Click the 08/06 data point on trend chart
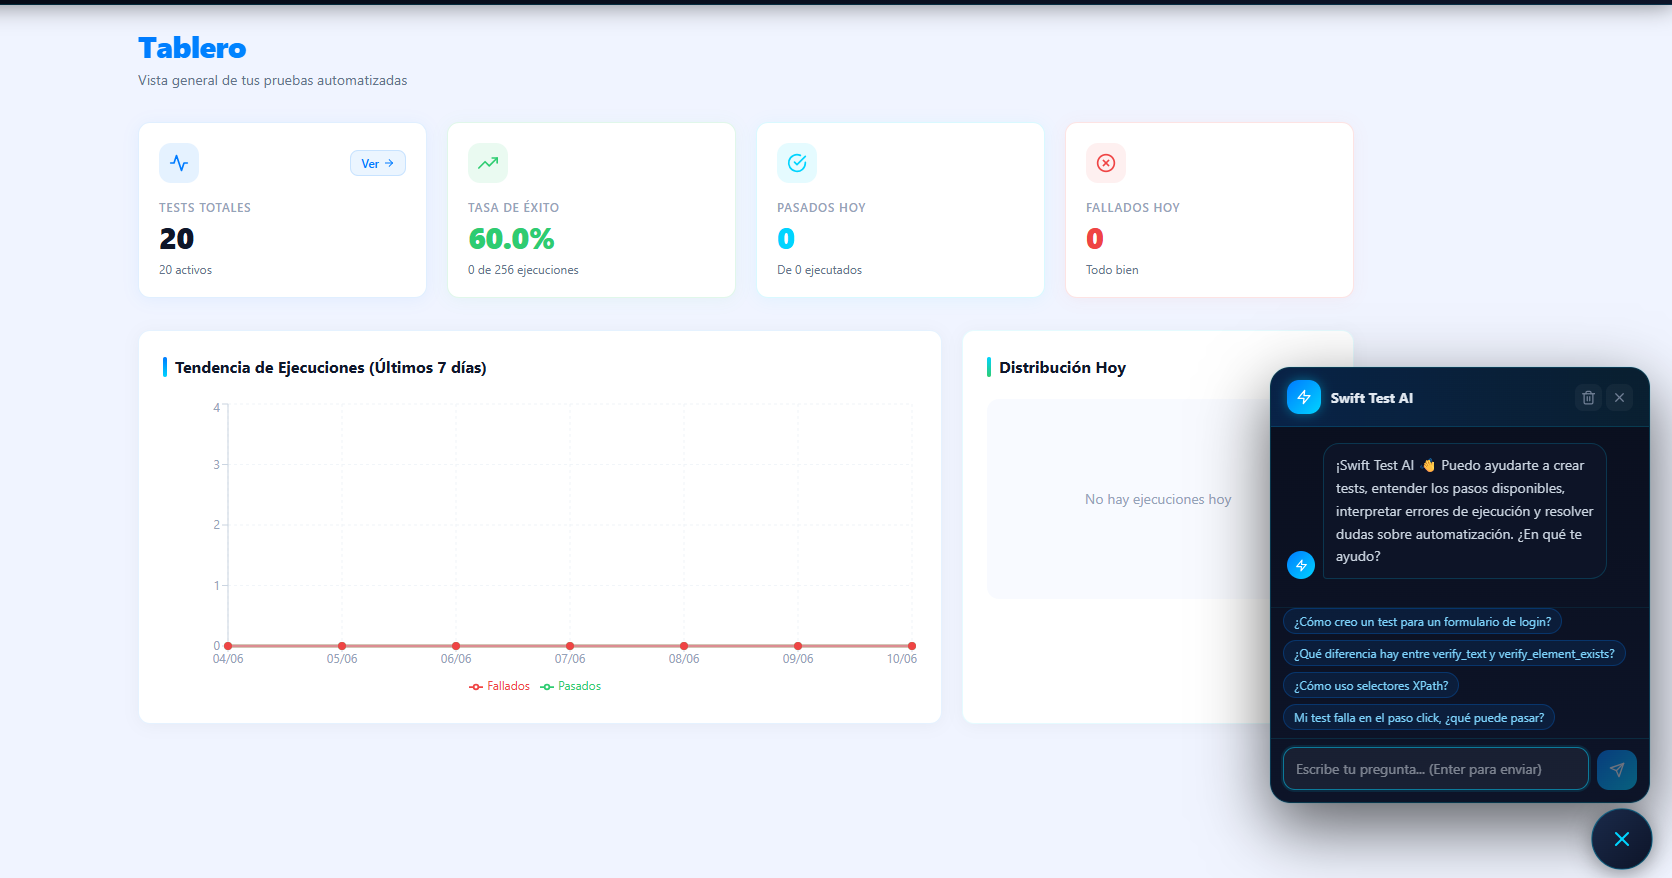This screenshot has height=878, width=1672. (x=684, y=646)
